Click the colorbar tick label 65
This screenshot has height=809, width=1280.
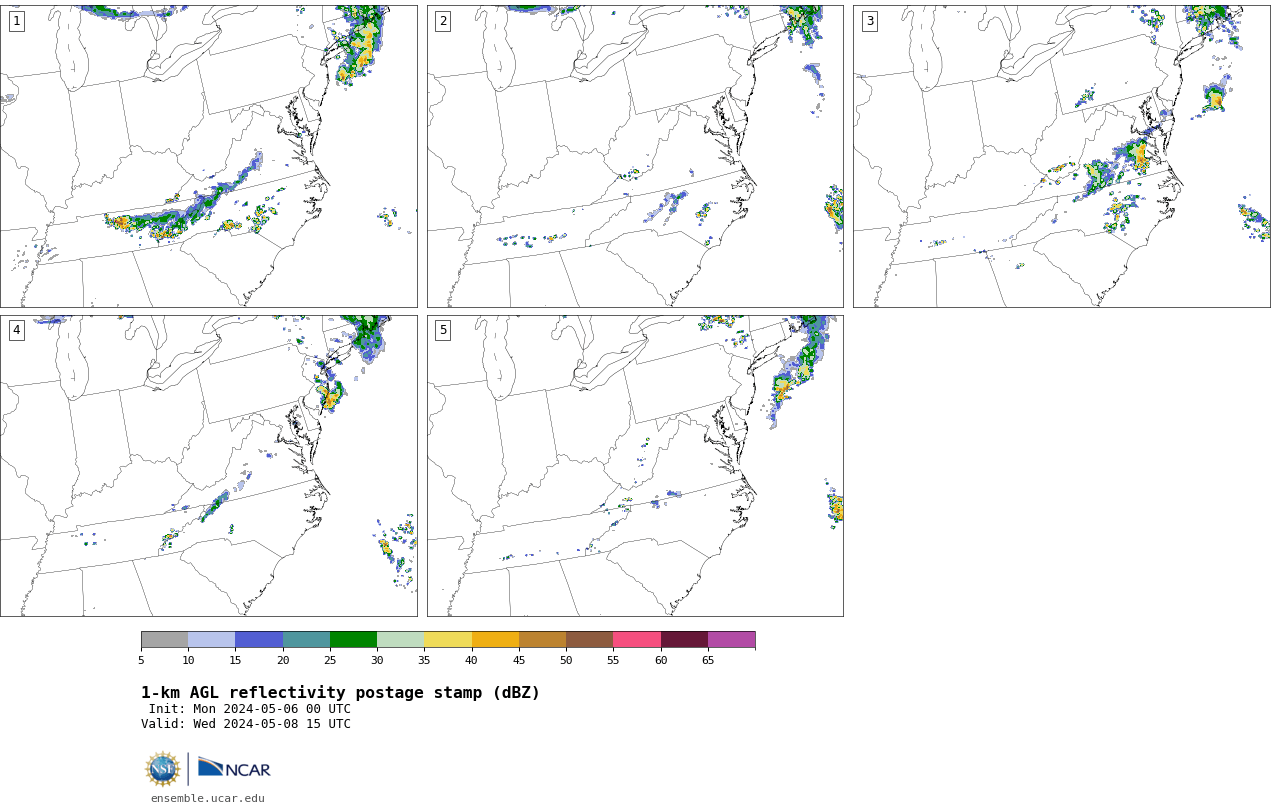[708, 660]
